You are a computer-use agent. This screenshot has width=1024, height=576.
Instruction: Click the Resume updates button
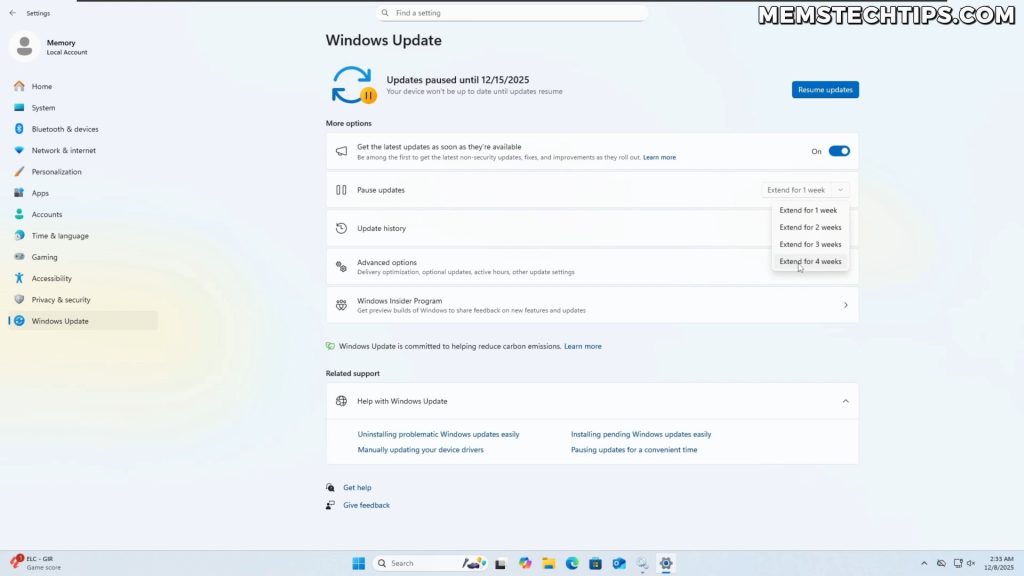pyautogui.click(x=824, y=89)
